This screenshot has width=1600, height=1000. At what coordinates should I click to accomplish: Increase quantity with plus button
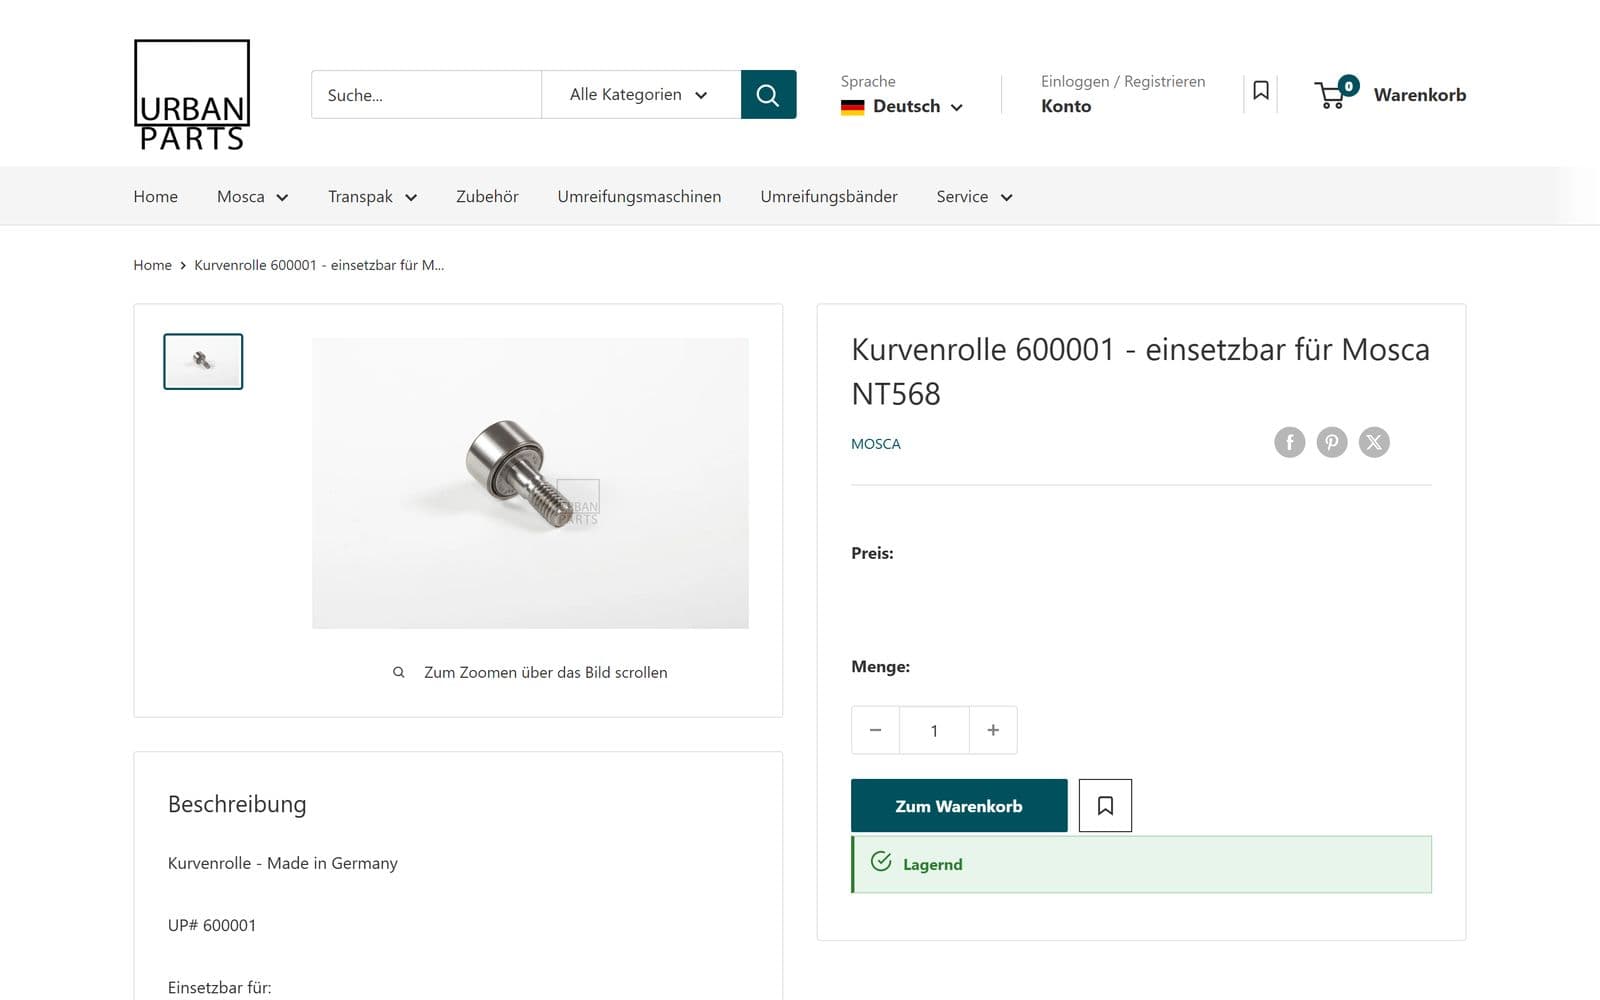(993, 730)
